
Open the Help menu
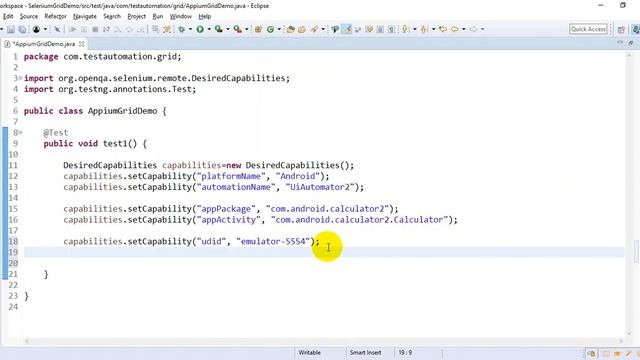(x=204, y=16)
